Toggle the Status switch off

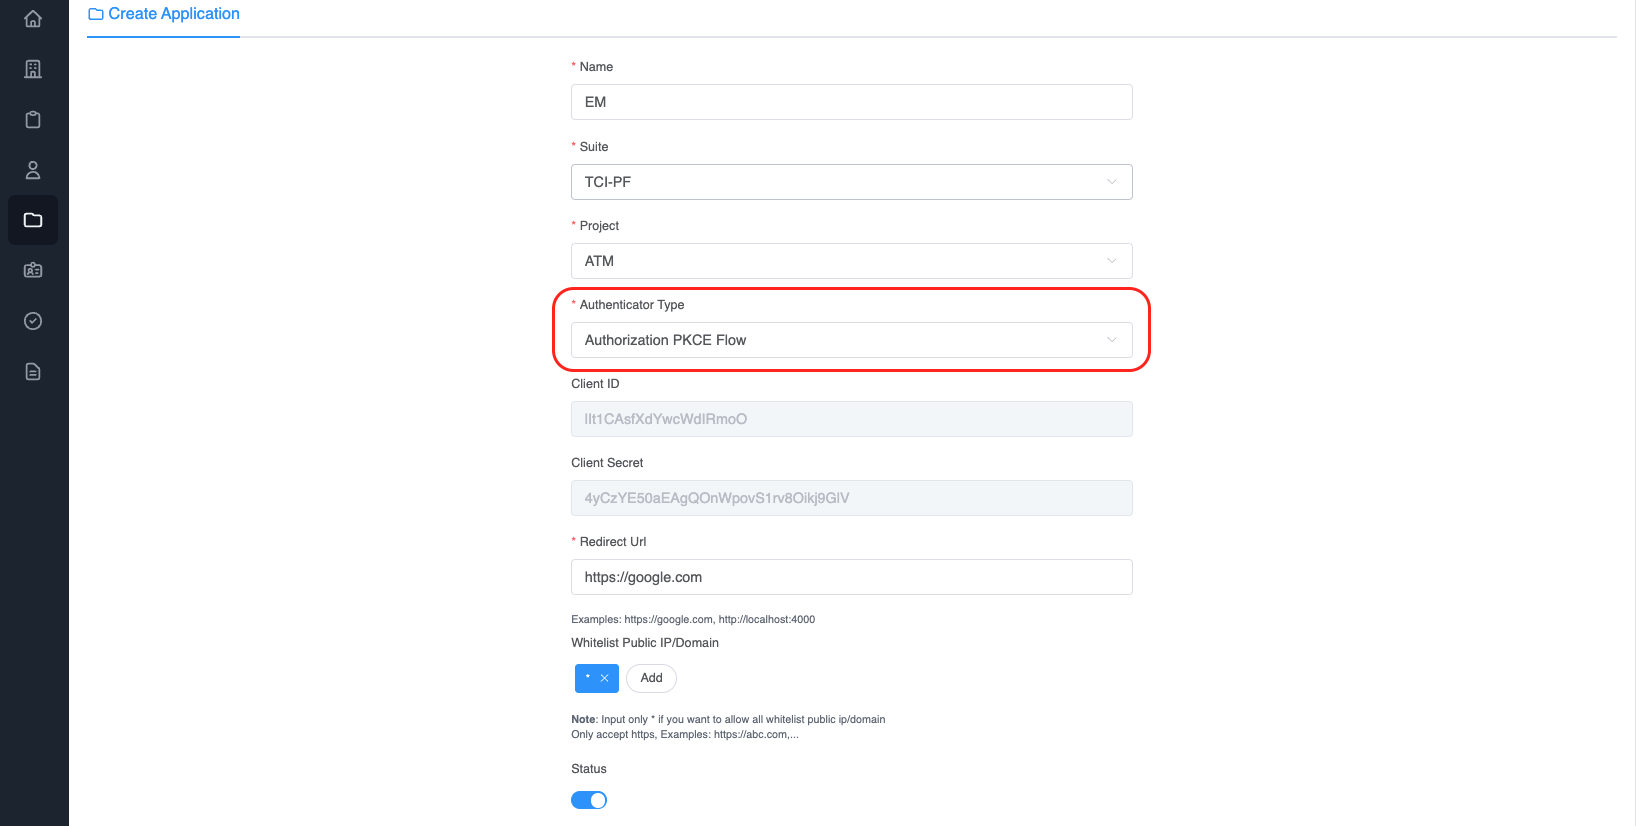click(589, 800)
